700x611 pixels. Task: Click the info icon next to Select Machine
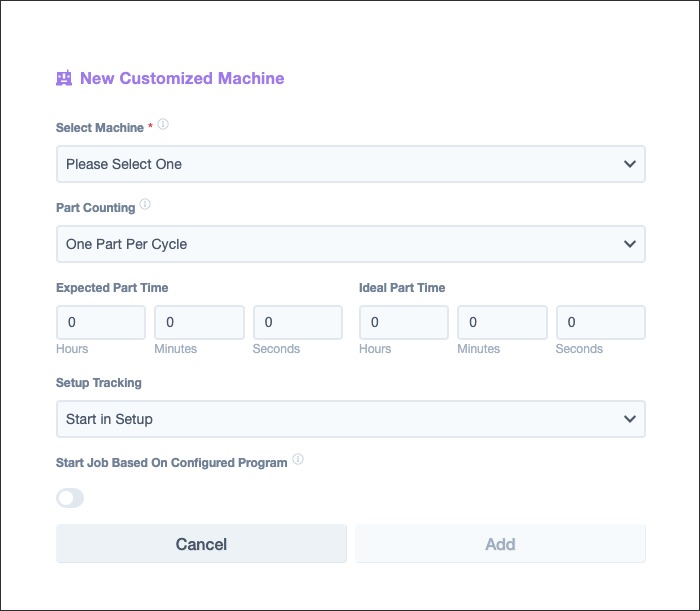tap(163, 124)
